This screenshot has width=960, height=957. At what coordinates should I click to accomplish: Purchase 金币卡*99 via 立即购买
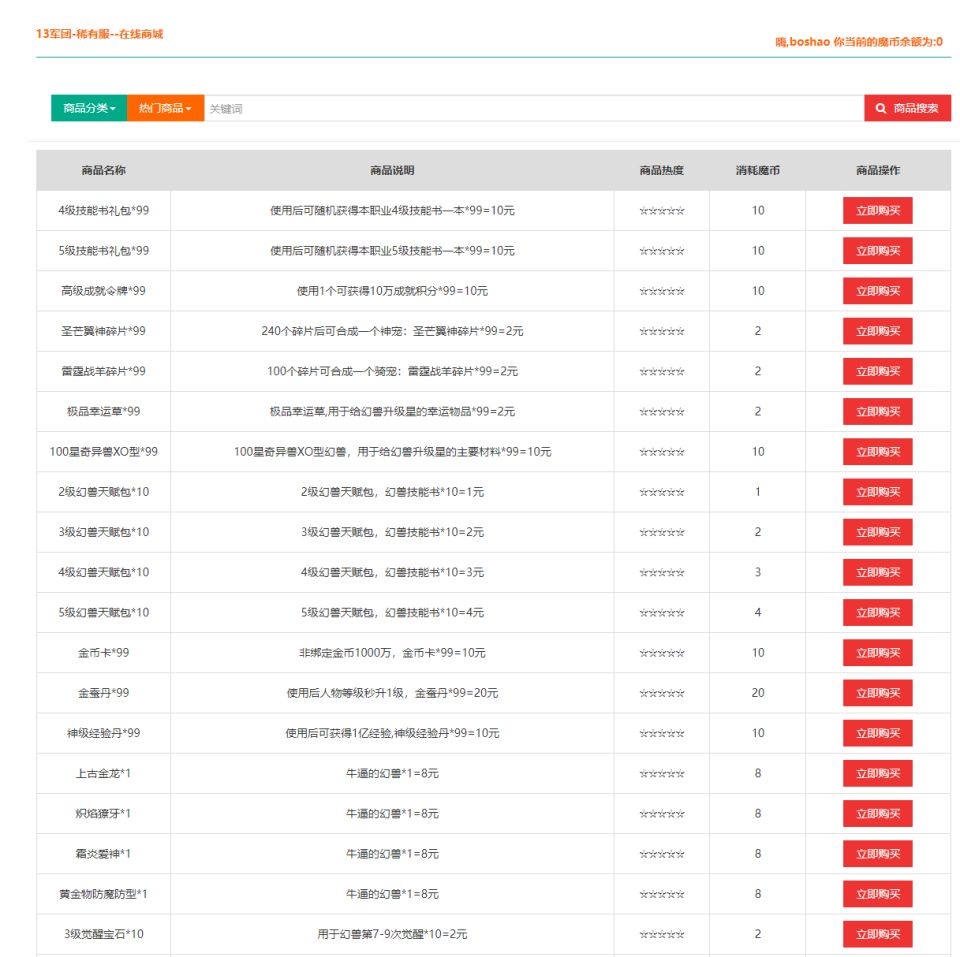pyautogui.click(x=877, y=652)
